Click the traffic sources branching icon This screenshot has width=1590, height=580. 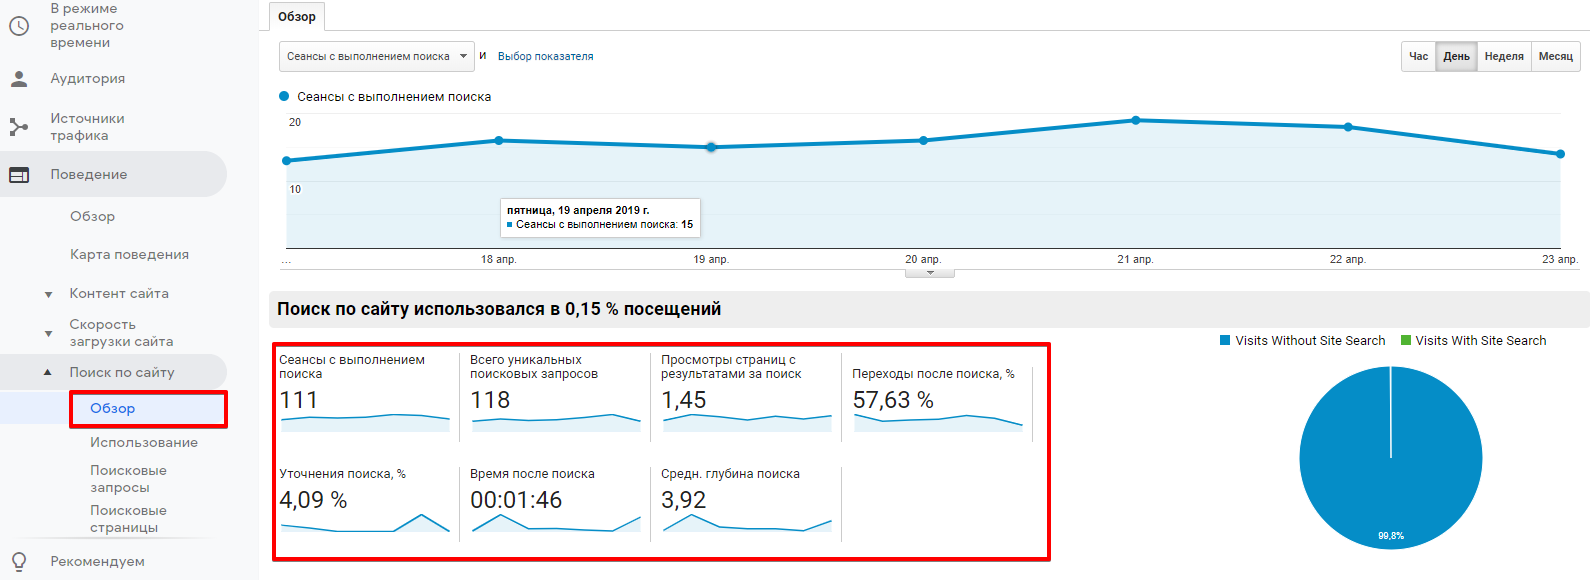[19, 127]
